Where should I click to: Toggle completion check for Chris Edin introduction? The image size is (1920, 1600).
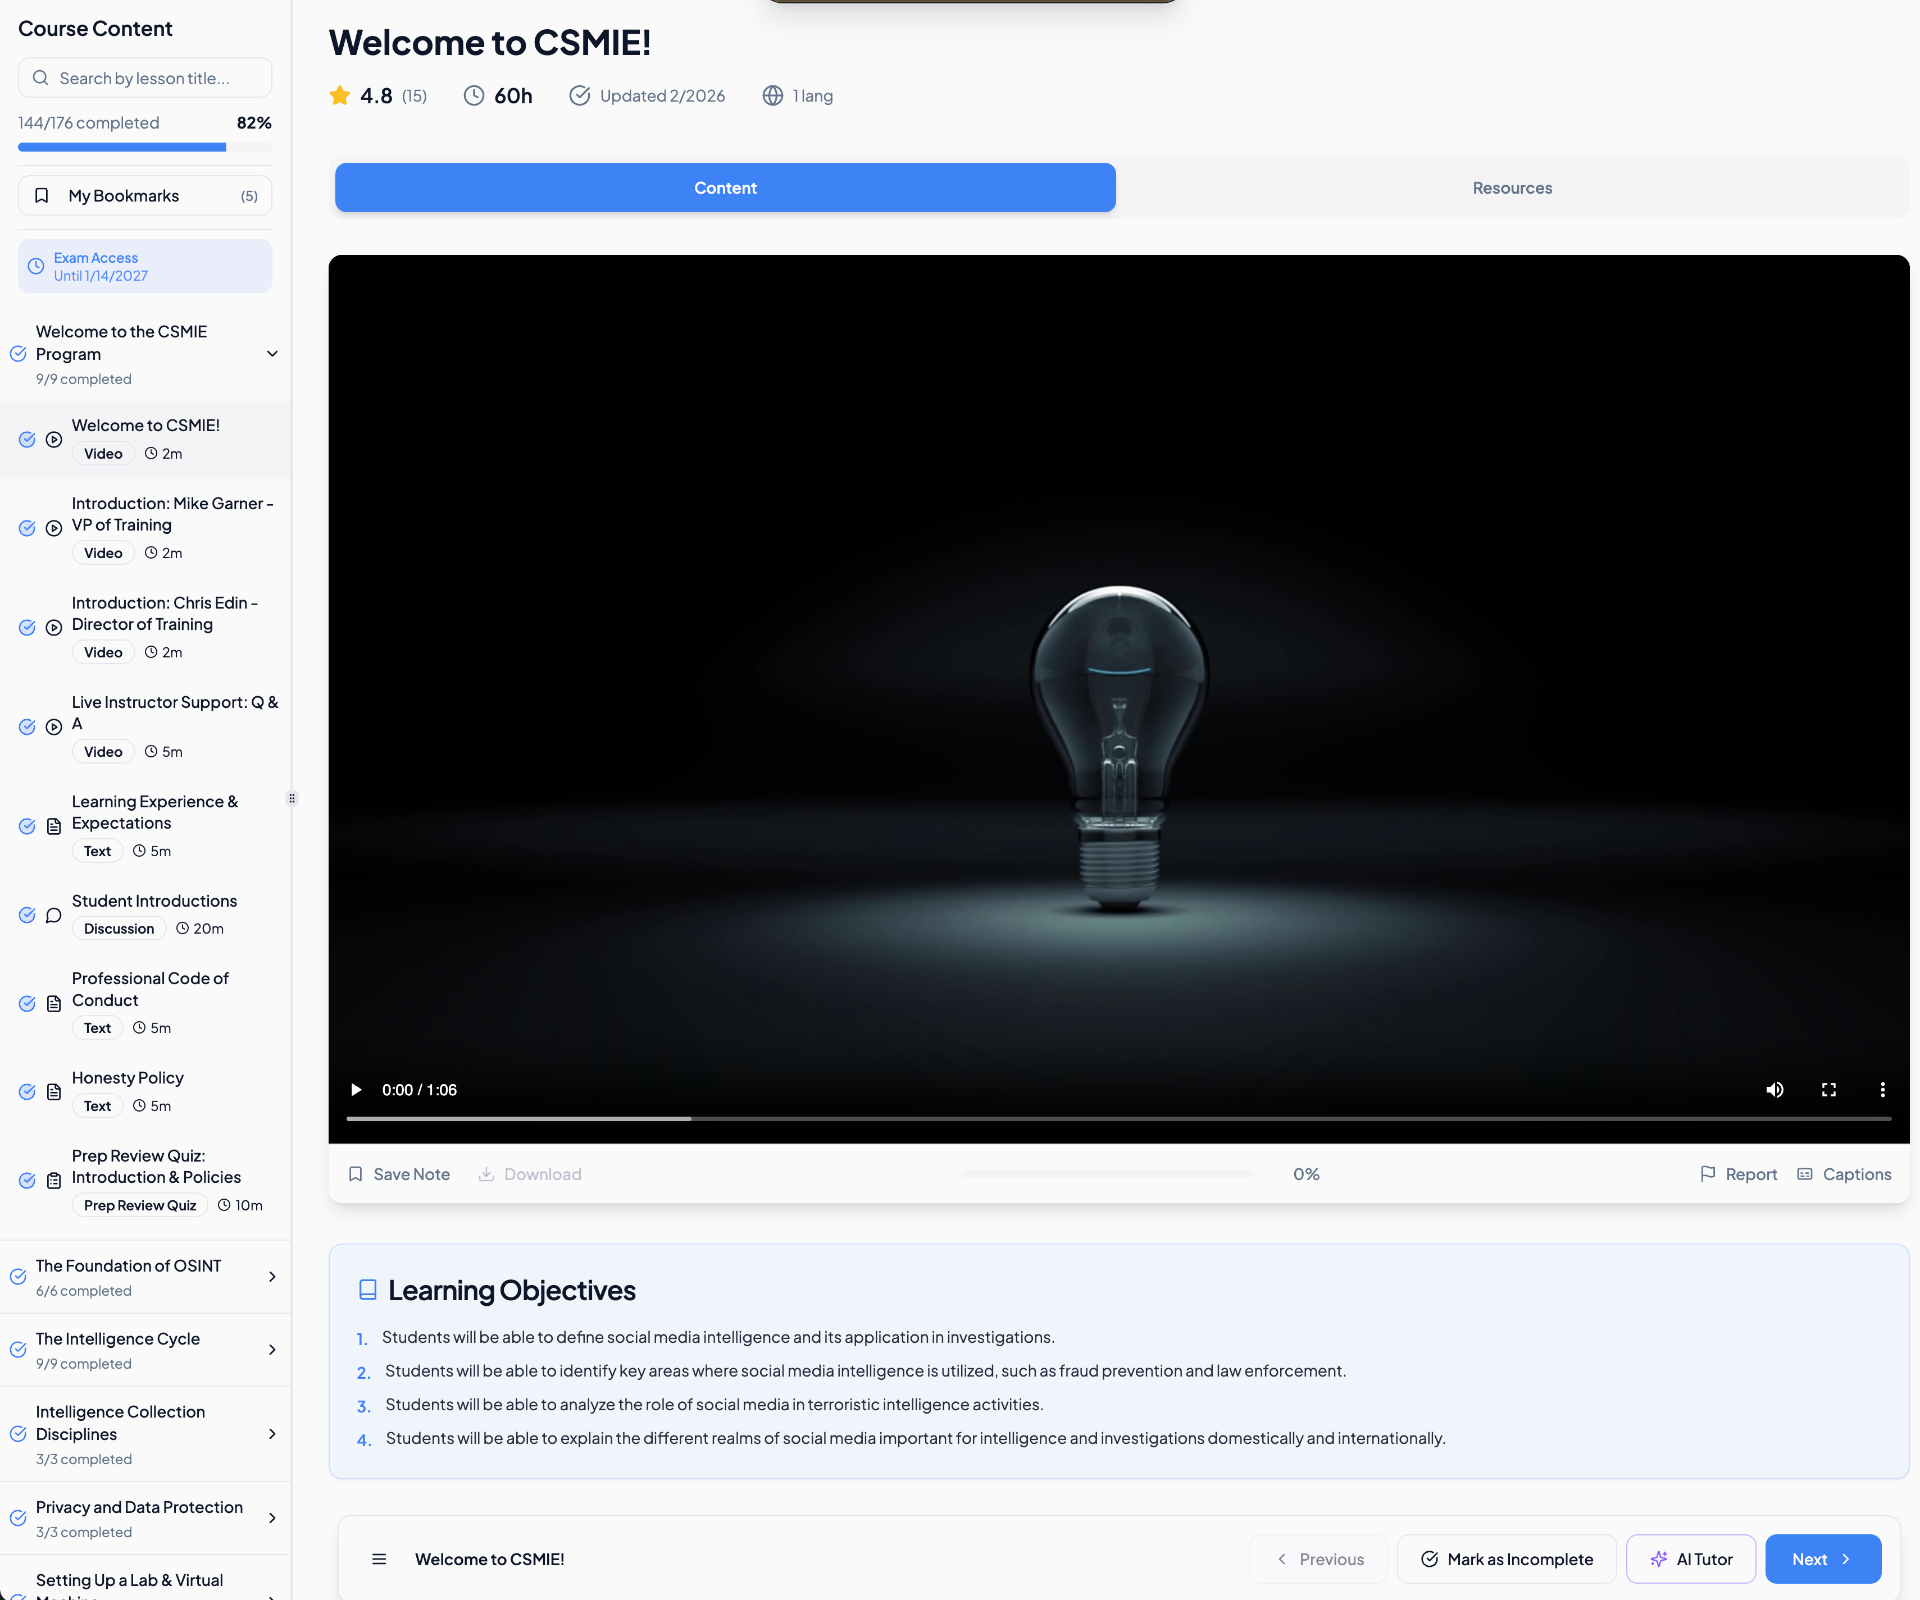point(27,627)
